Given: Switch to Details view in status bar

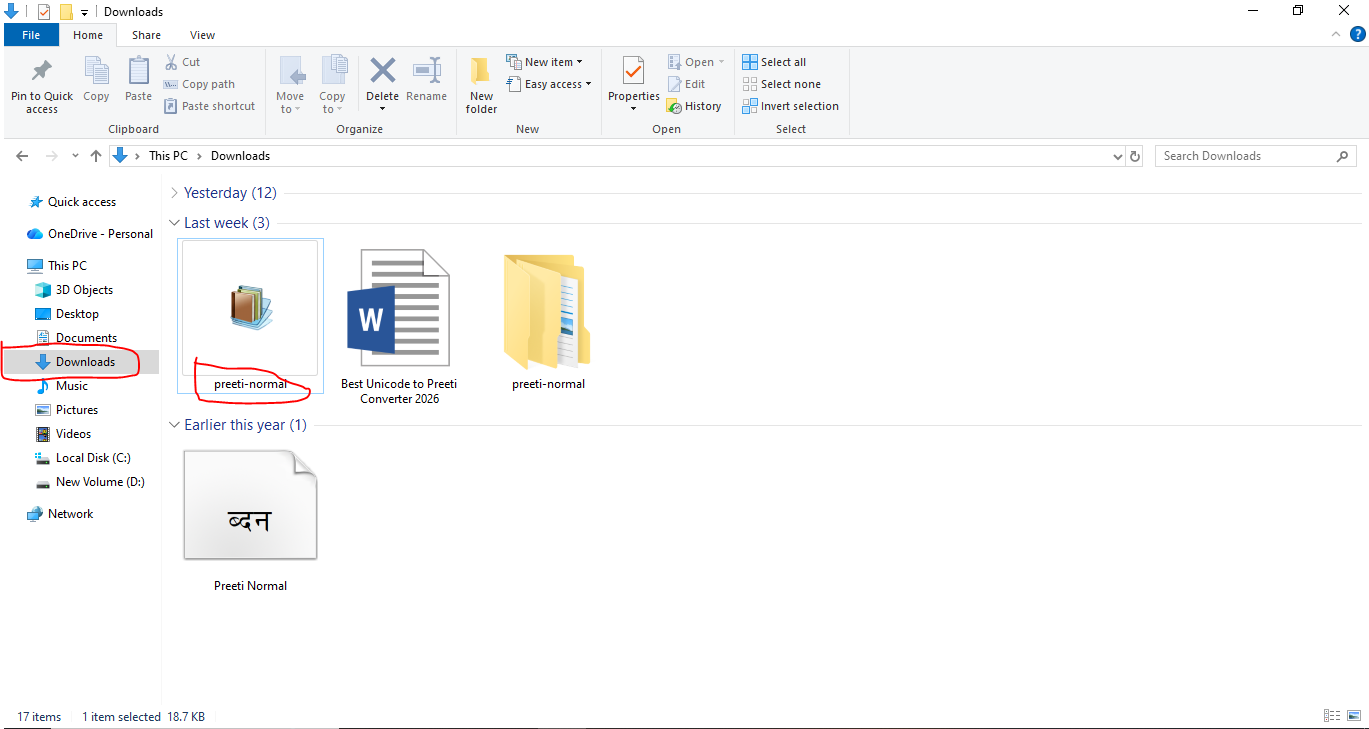Looking at the screenshot, I should click(x=1331, y=716).
